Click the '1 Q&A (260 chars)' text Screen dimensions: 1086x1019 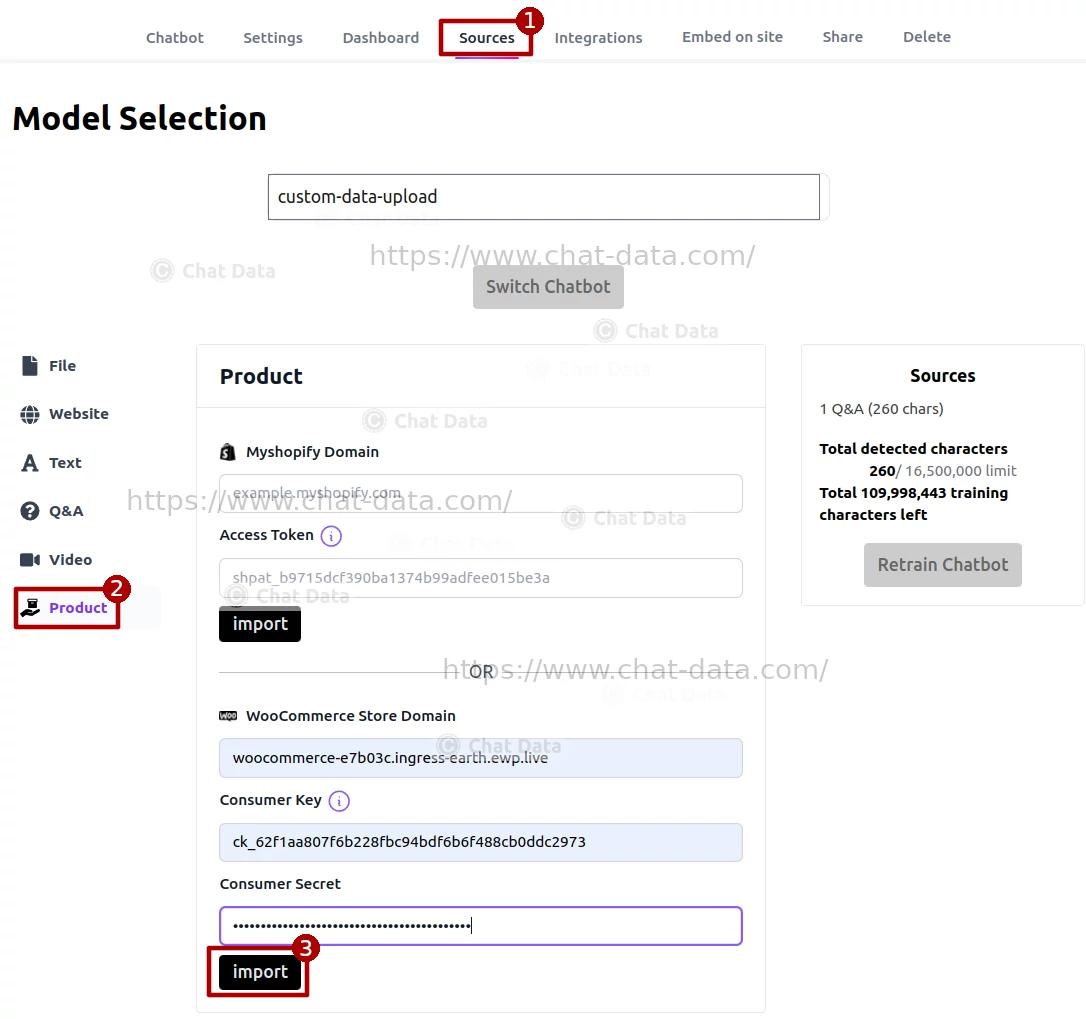(881, 409)
